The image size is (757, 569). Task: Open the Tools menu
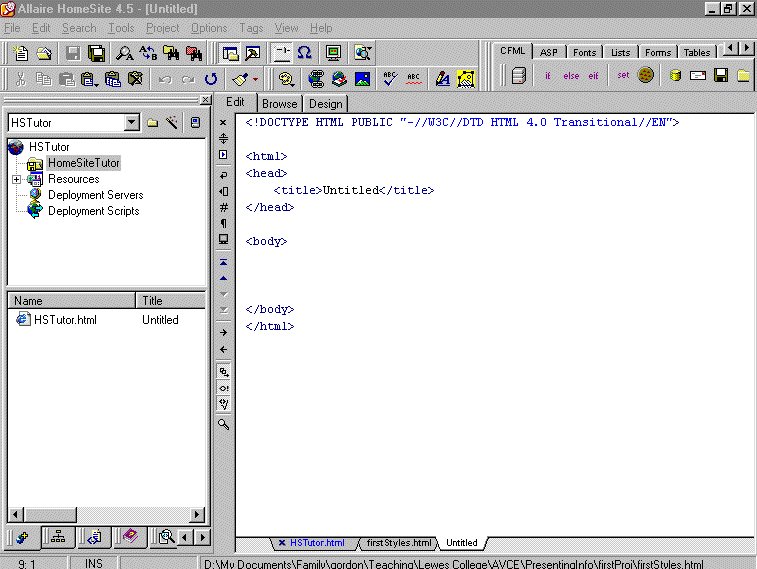tap(121, 28)
